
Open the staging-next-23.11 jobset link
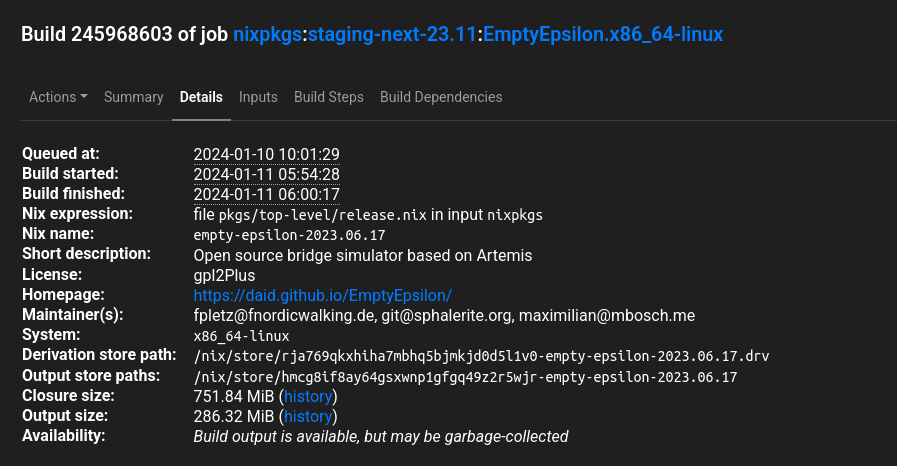[392, 34]
